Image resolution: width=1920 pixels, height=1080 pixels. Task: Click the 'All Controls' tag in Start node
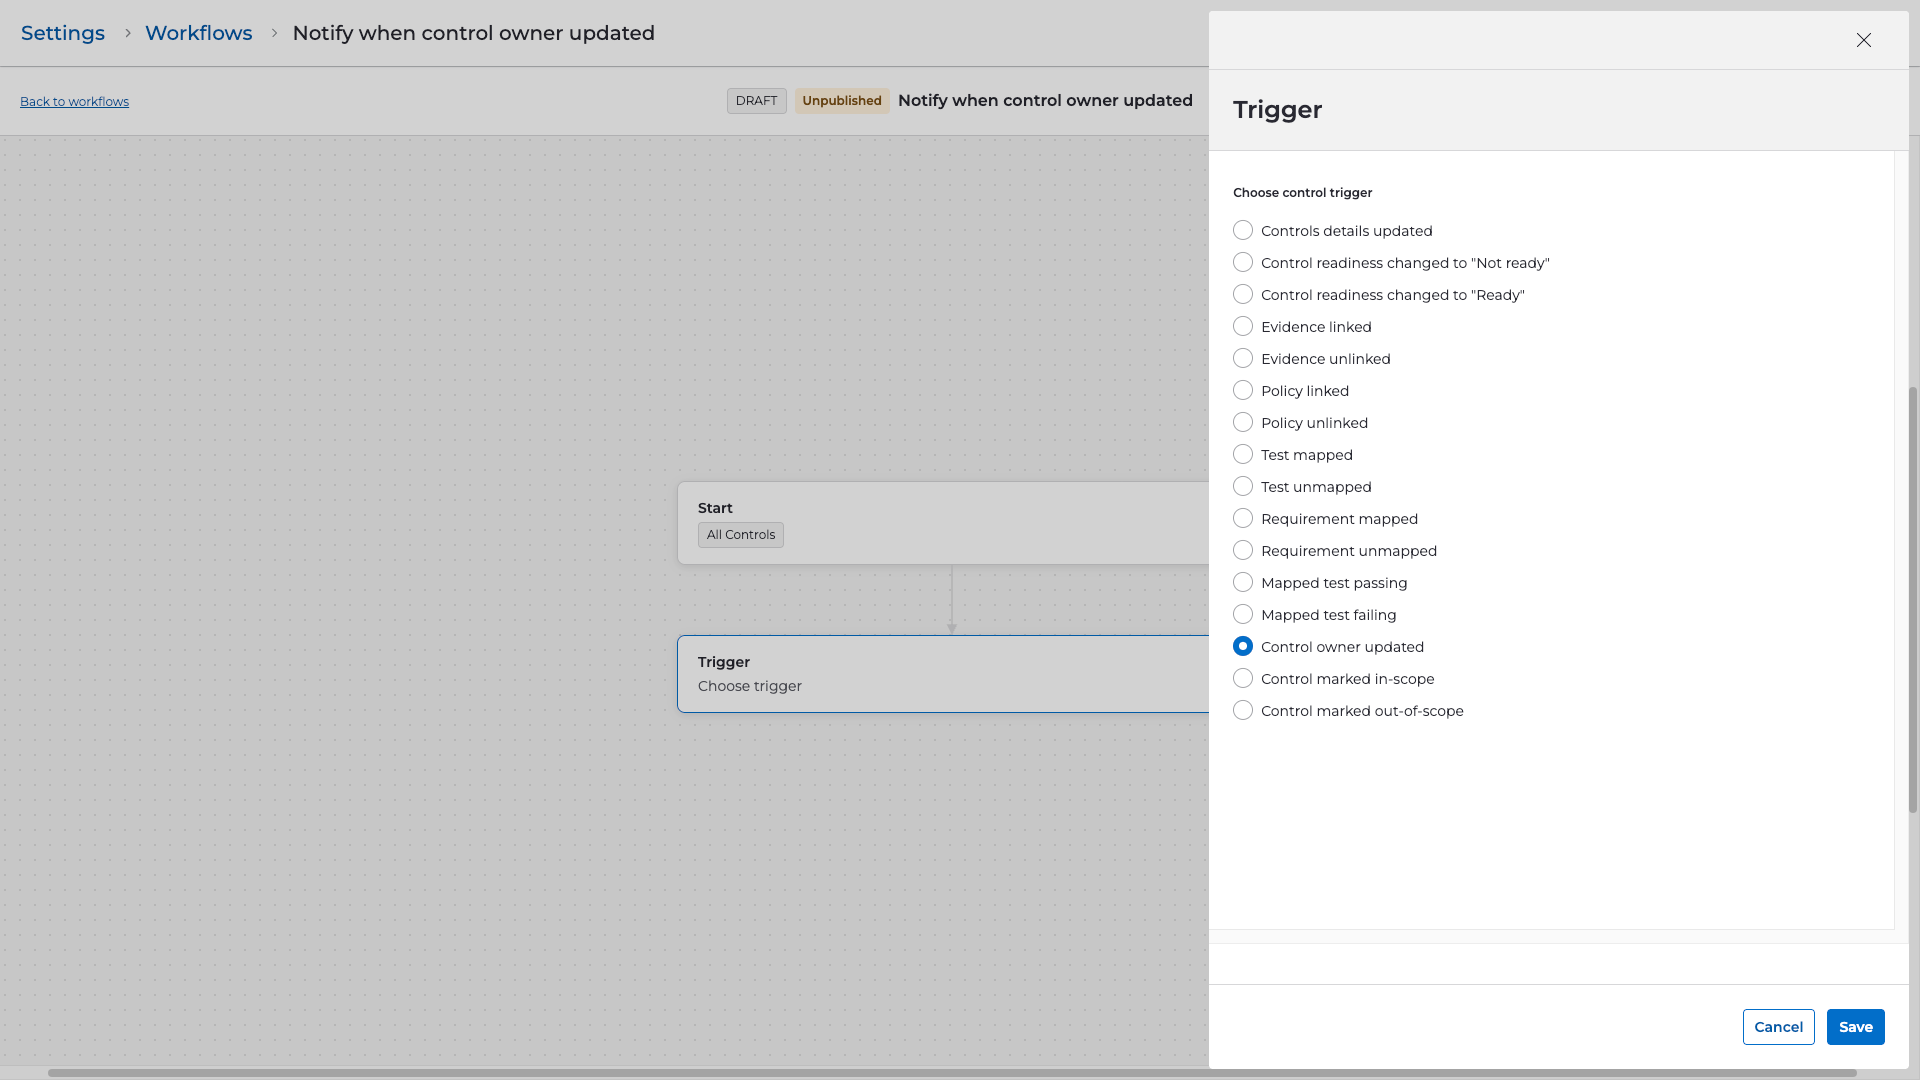click(x=740, y=535)
